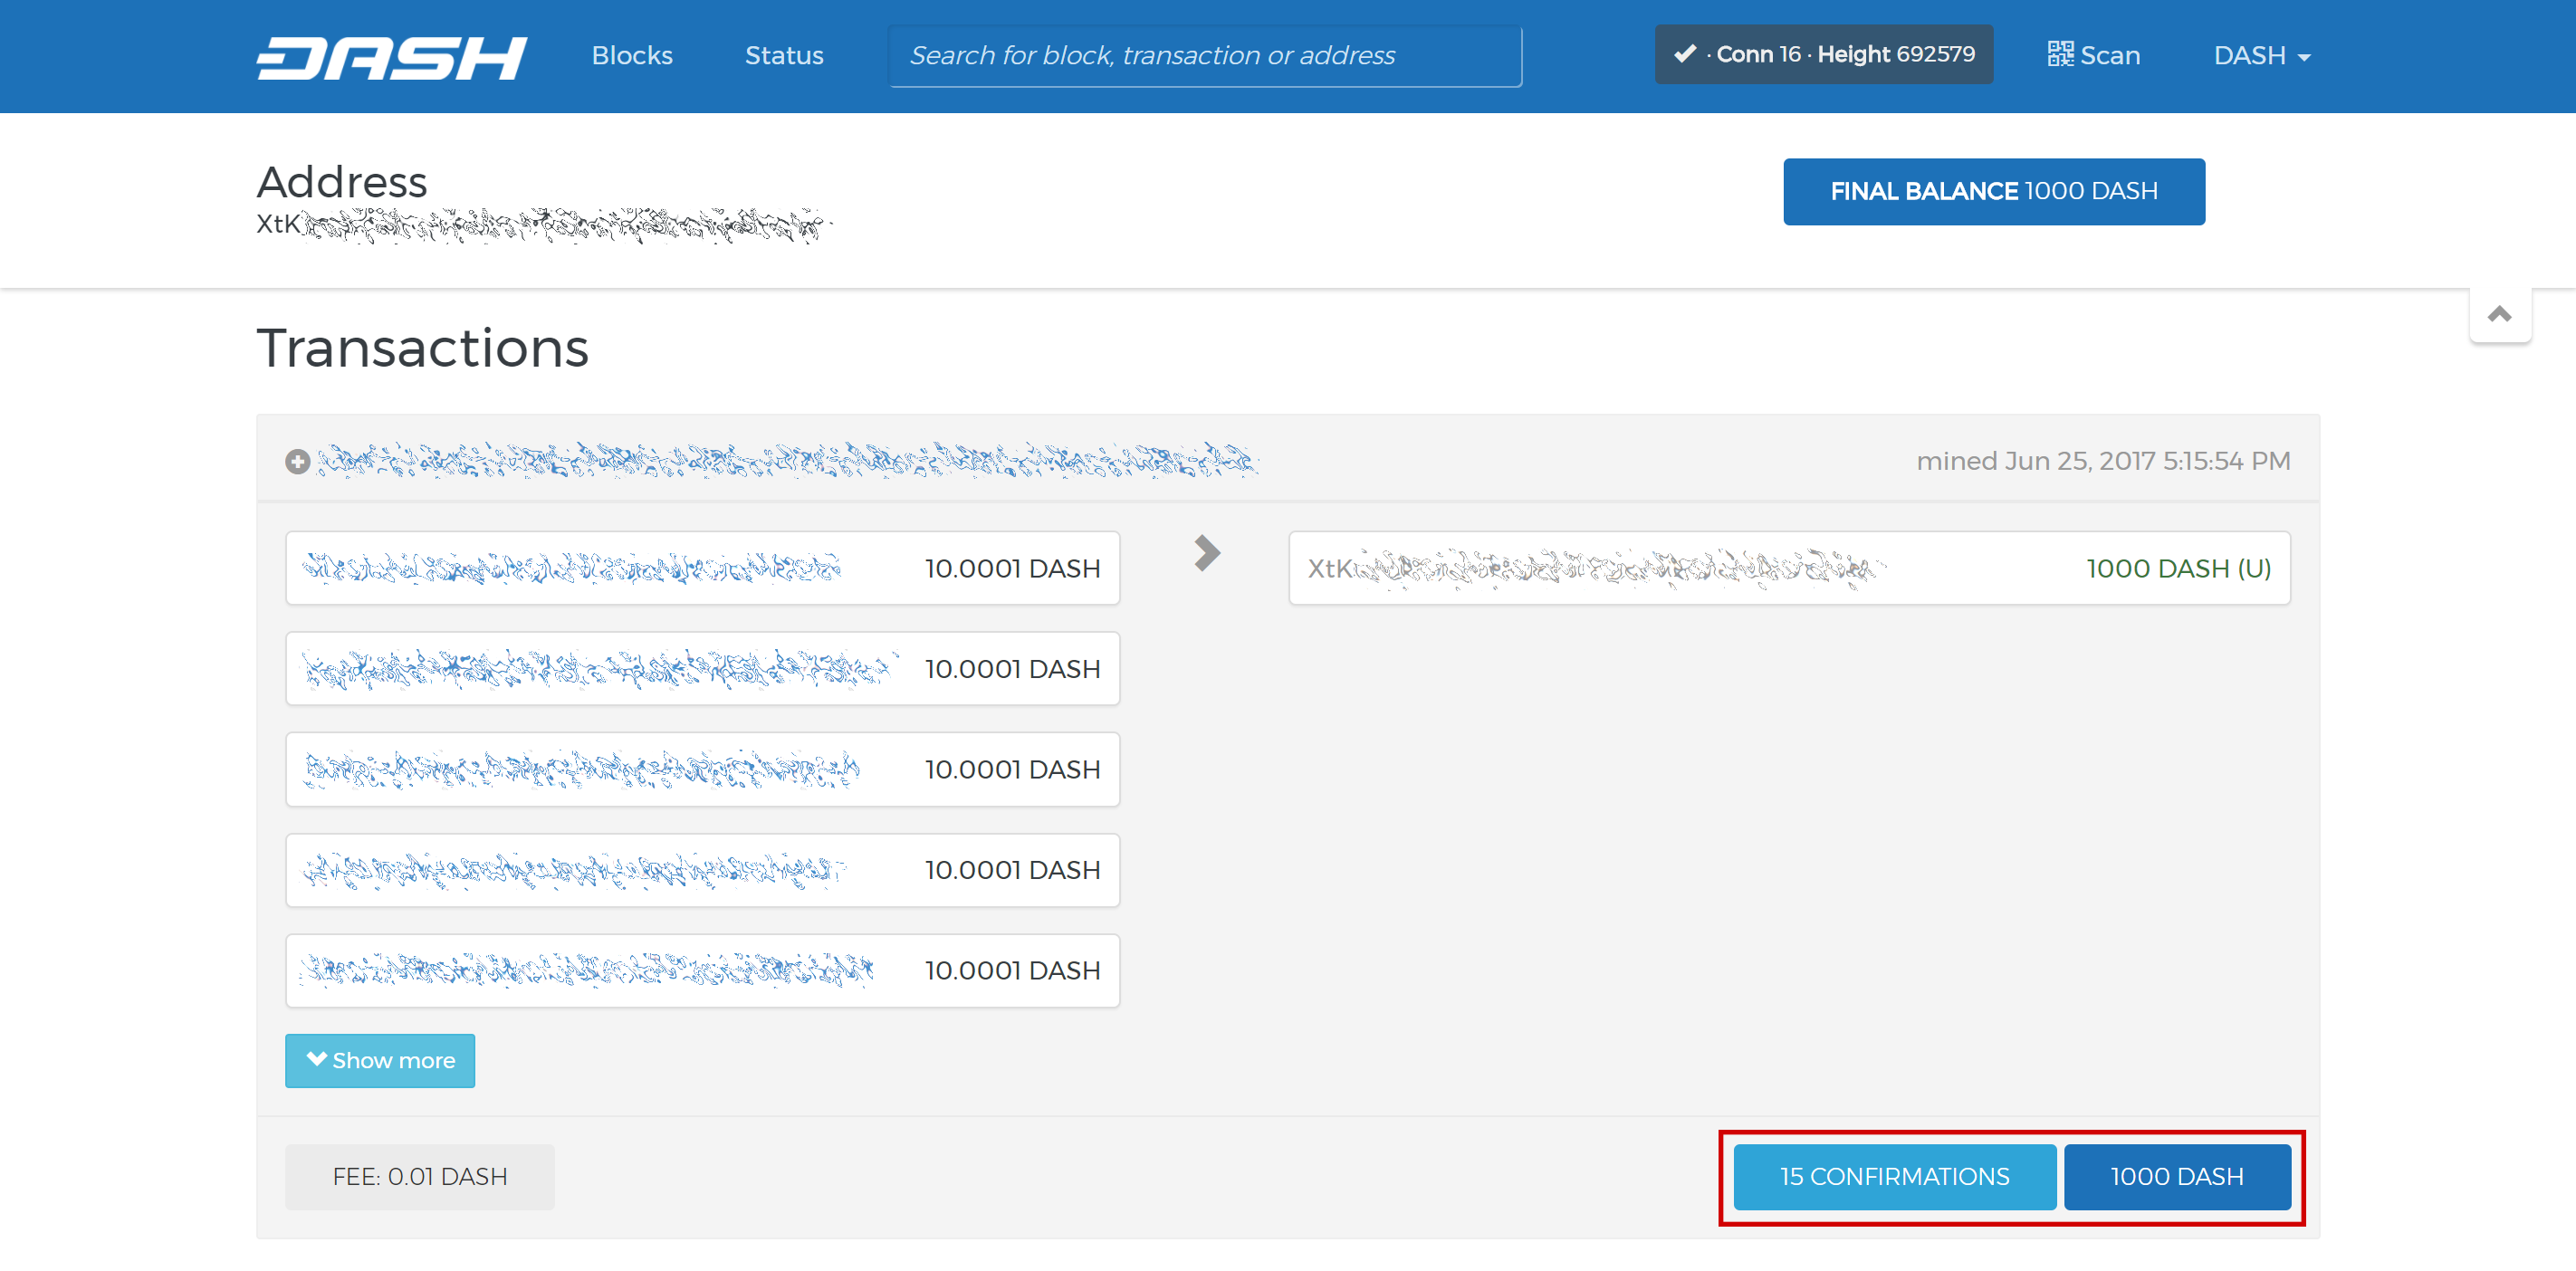Click the right arrow between inputs and outputs

[x=1207, y=553]
